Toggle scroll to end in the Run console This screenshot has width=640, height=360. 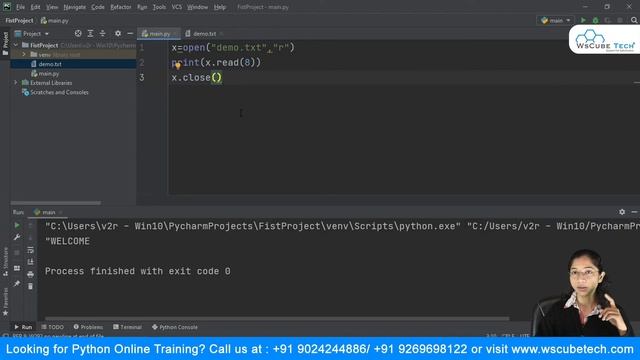pos(31,262)
